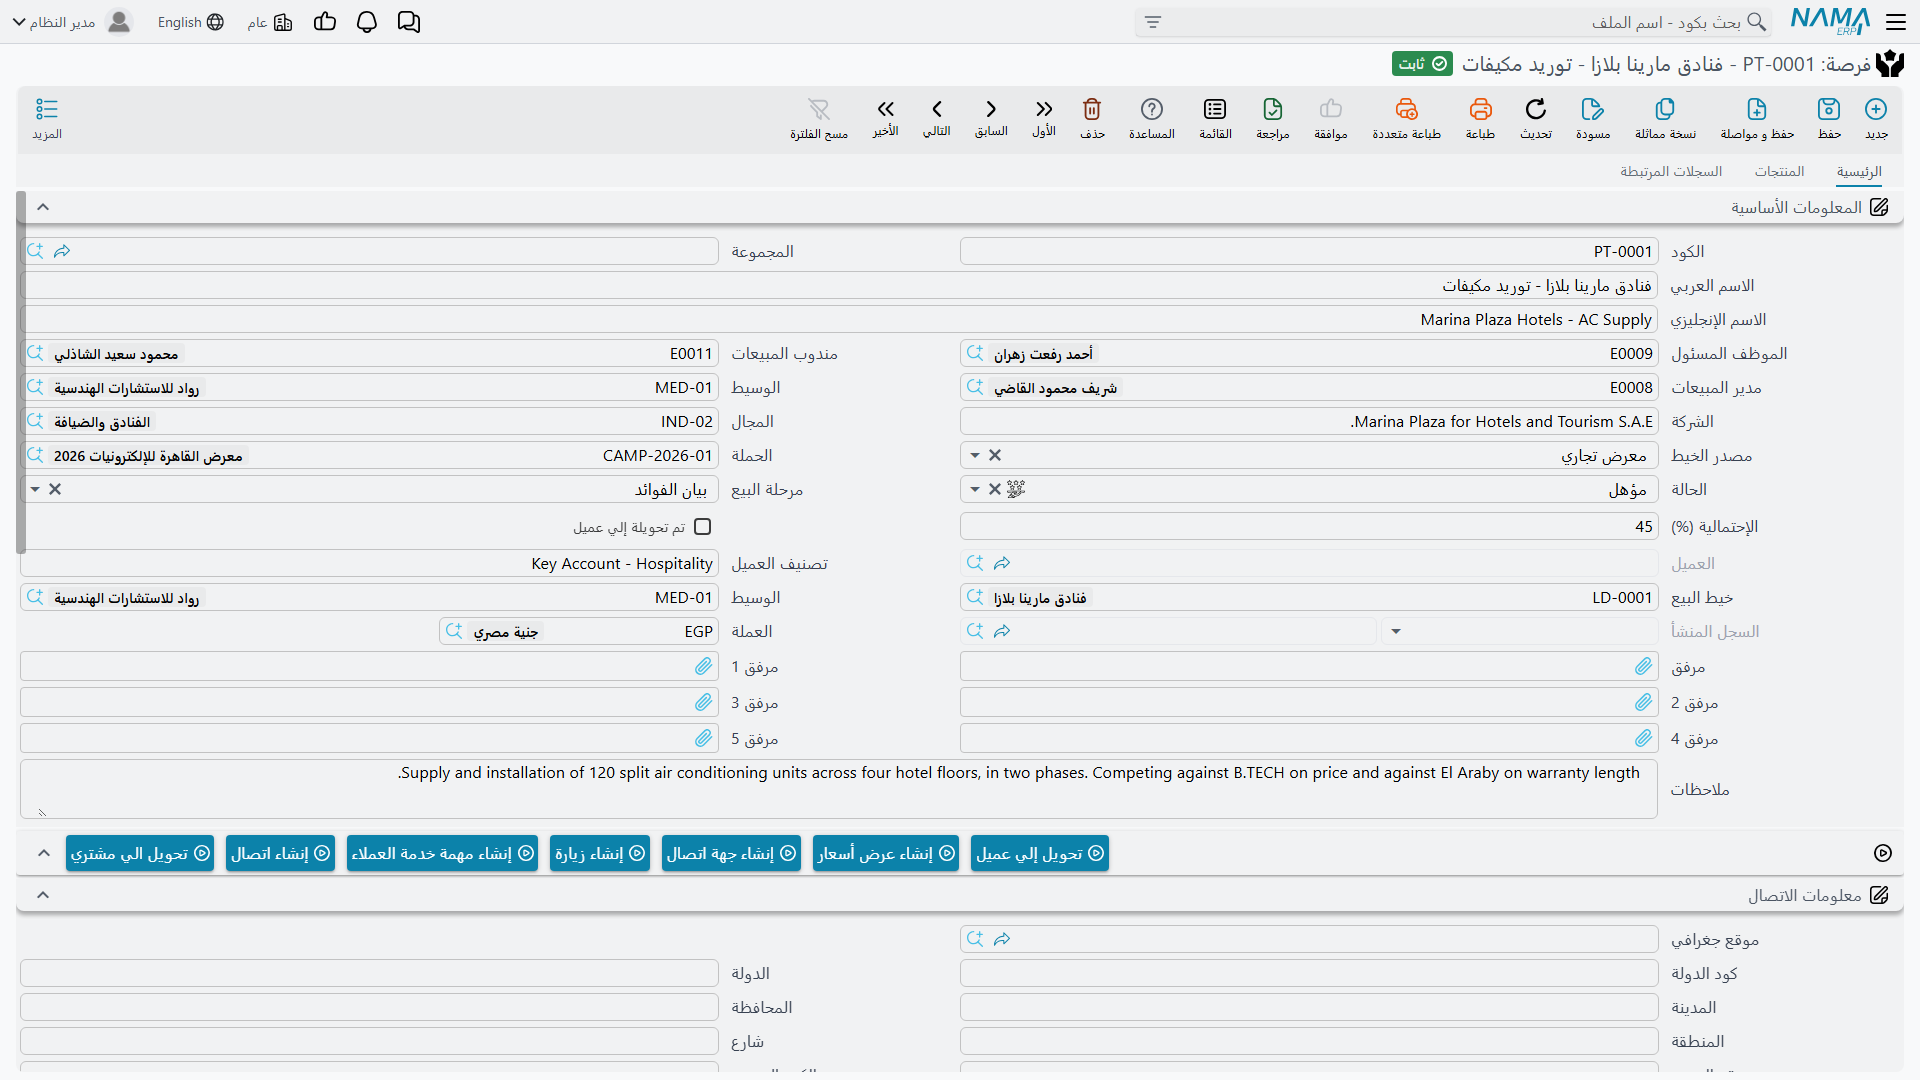This screenshot has height=1080, width=1920.
Task: Click the thumbs-up icon in the top bar
Action: [x=325, y=22]
